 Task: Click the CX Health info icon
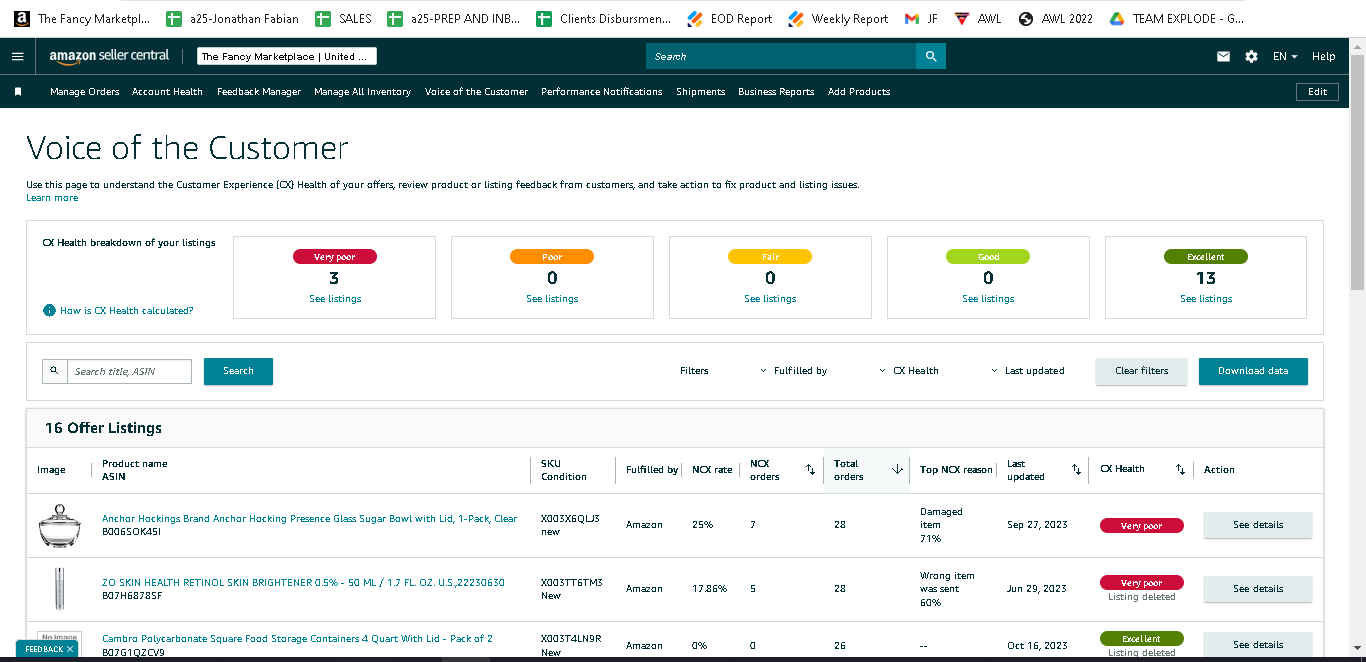pyautogui.click(x=49, y=310)
